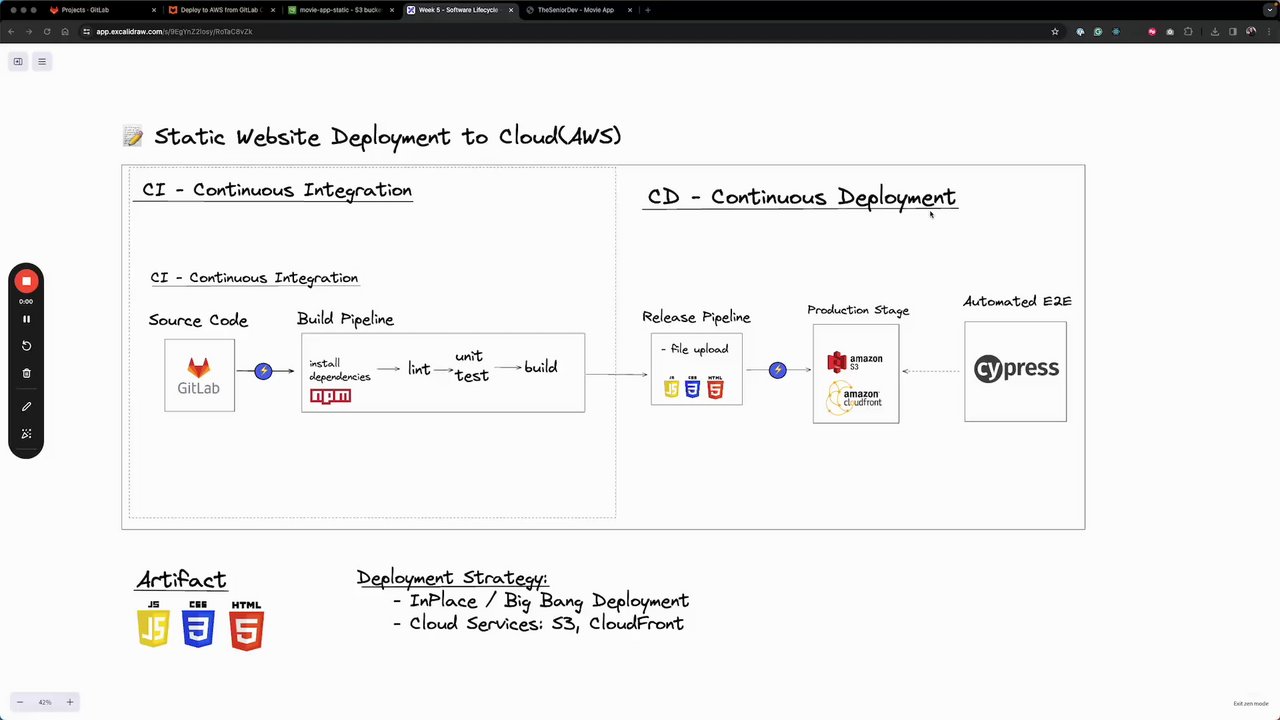Open a new browser tab
Viewport: 1280px width, 720px height.
(x=648, y=10)
